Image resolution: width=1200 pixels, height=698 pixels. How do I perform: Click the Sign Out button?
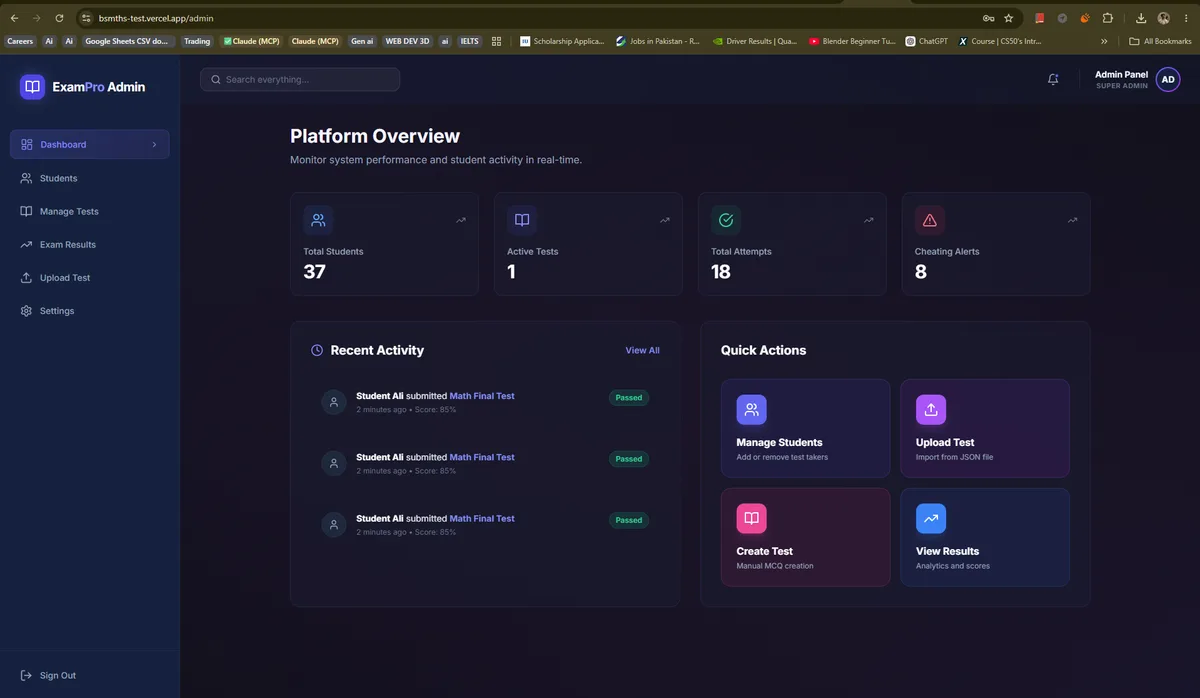tap(48, 675)
